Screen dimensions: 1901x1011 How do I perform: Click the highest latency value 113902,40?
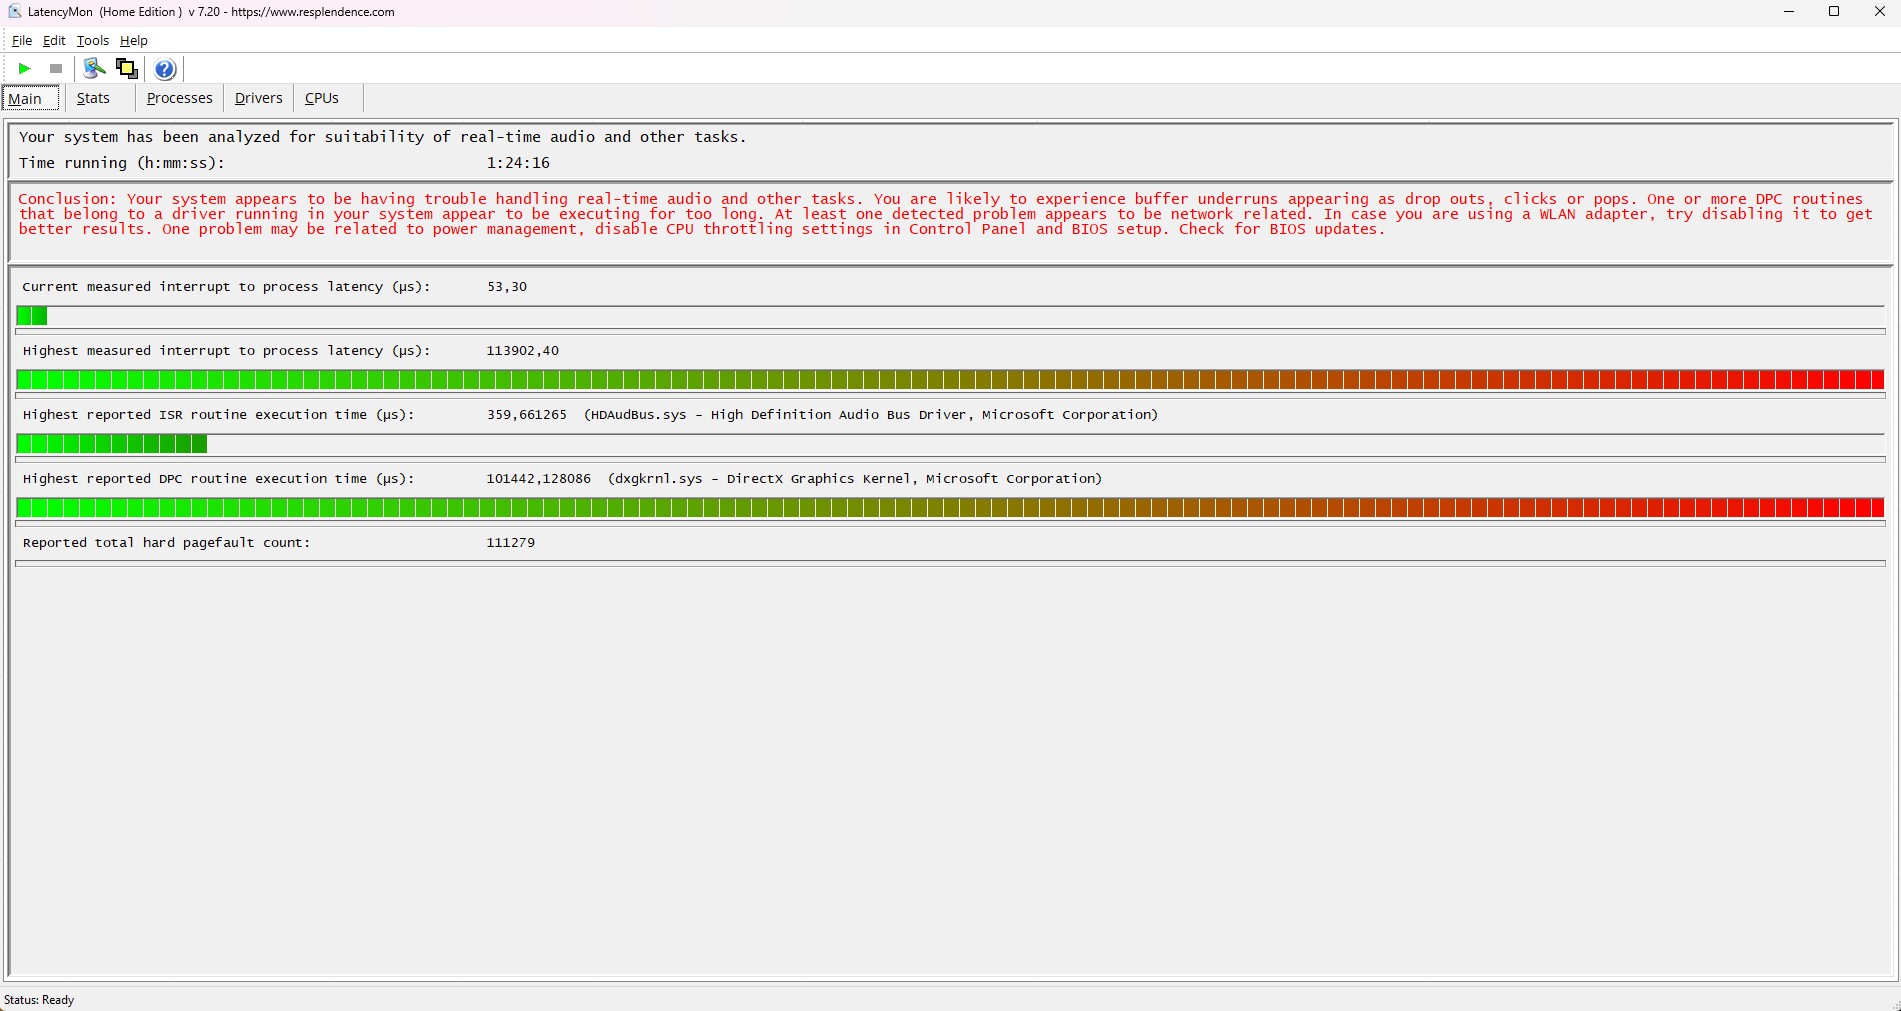click(523, 351)
